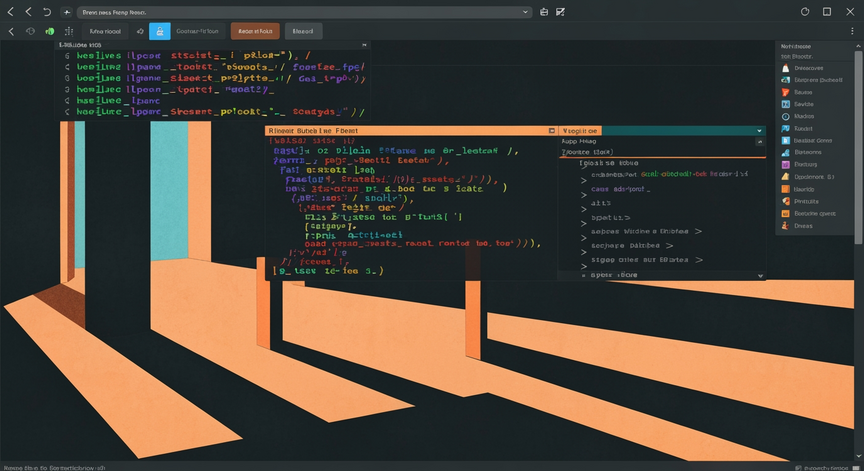Click the picture icon of Blarpens Dtcheatt
This screenshot has width=864, height=471.
coord(786,80)
